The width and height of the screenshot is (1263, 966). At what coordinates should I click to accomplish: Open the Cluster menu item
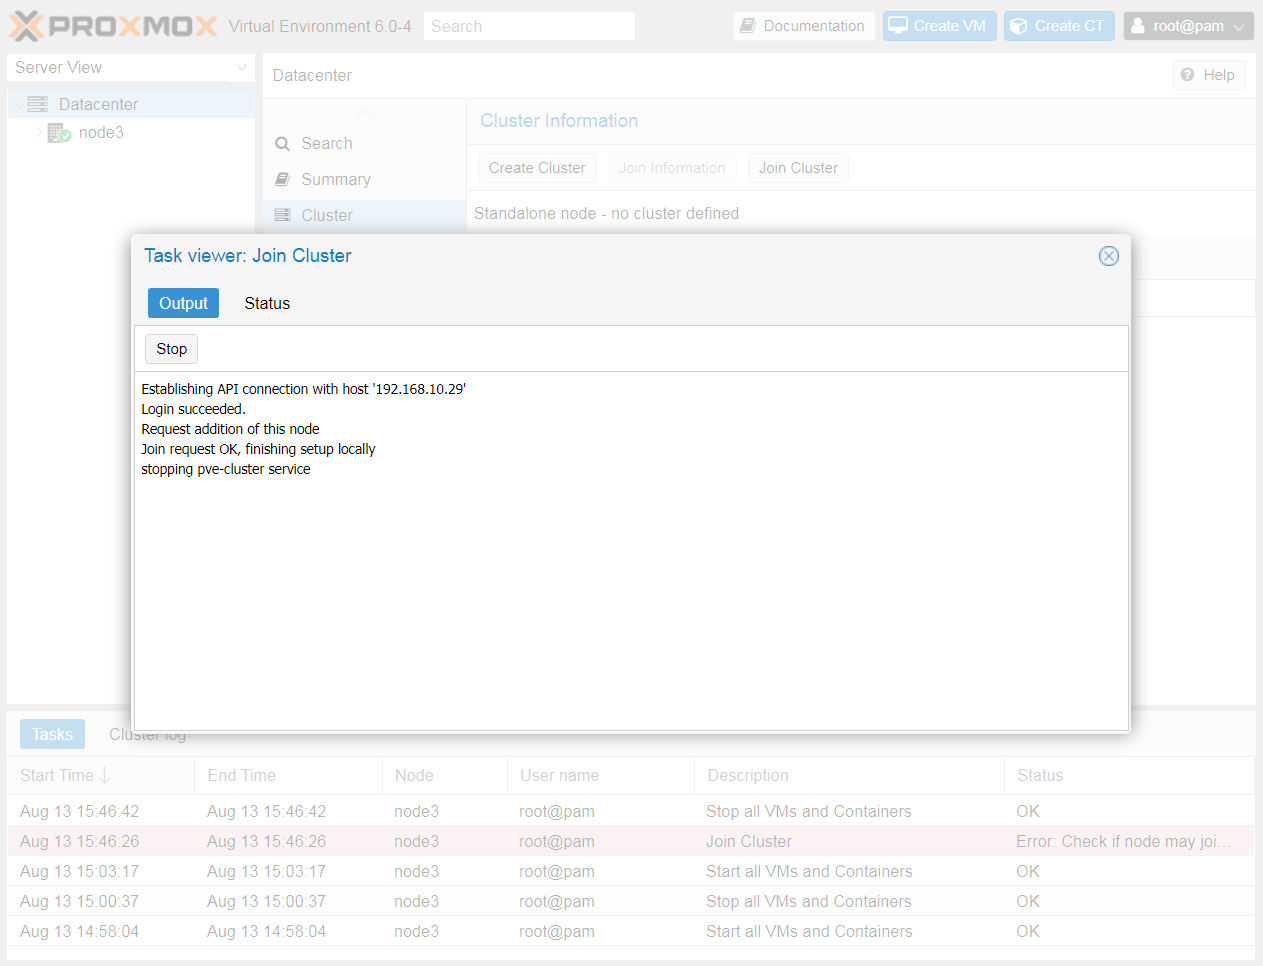[365, 215]
